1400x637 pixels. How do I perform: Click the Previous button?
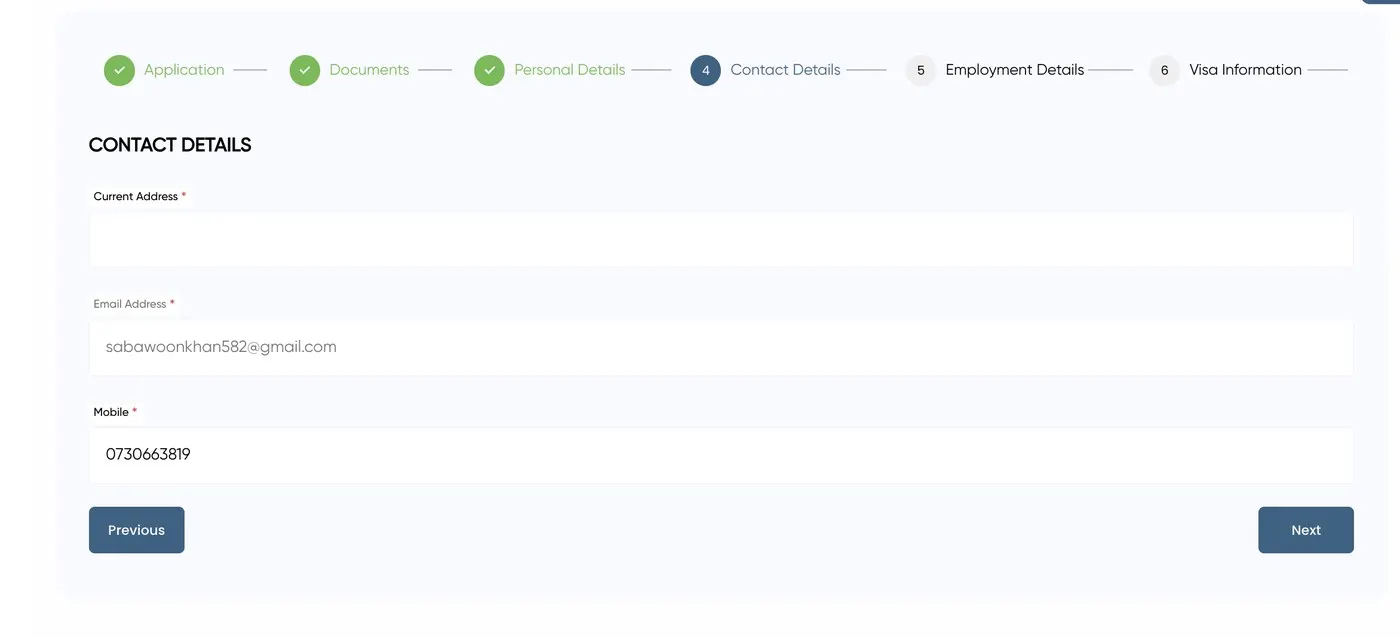[136, 530]
